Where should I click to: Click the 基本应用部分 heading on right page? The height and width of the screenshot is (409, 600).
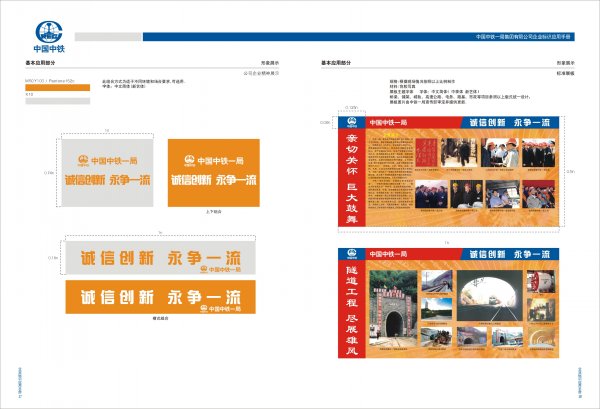[336, 62]
